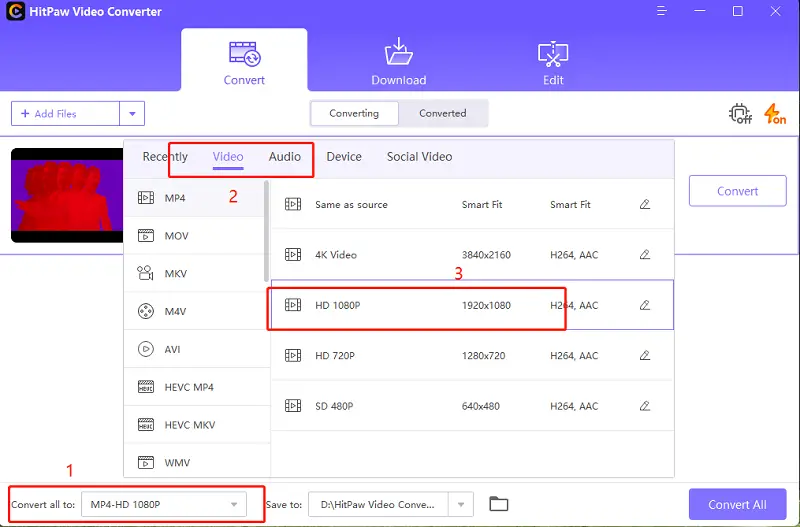
Task: Select MOV in the format list
Action: tap(194, 235)
